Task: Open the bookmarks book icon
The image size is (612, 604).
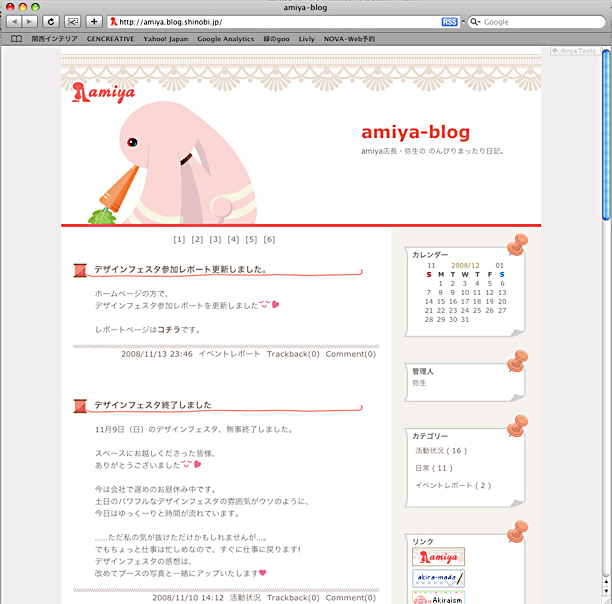Action: pyautogui.click(x=16, y=39)
